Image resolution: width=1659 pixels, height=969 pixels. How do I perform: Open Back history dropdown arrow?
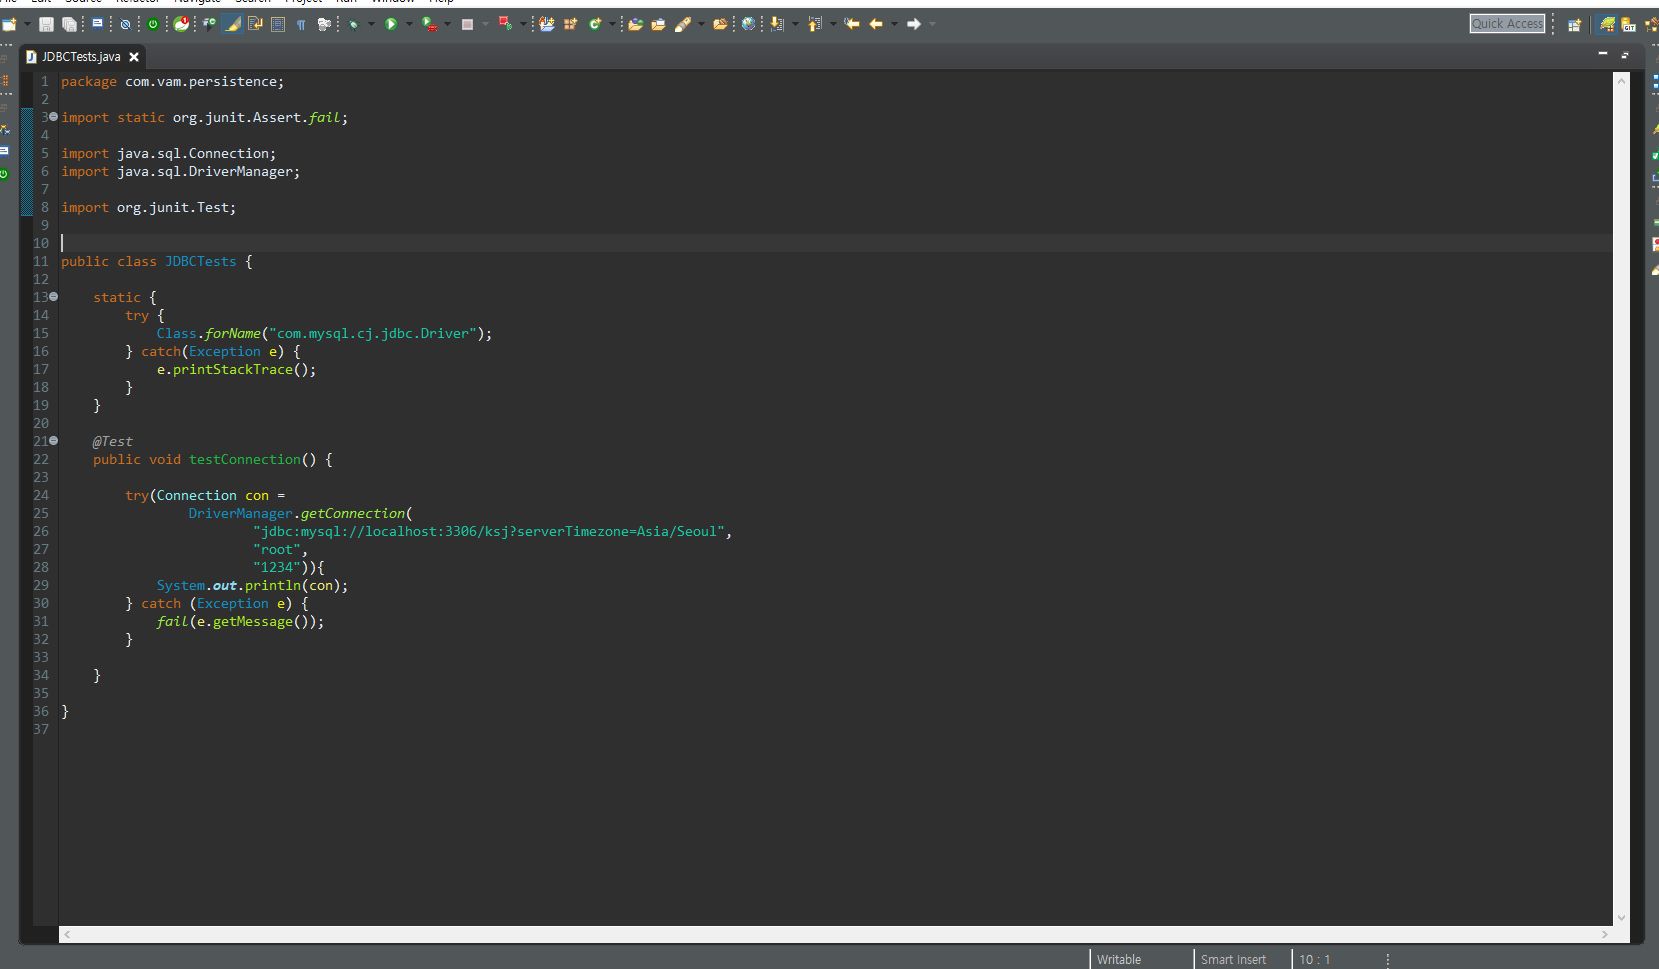[894, 24]
